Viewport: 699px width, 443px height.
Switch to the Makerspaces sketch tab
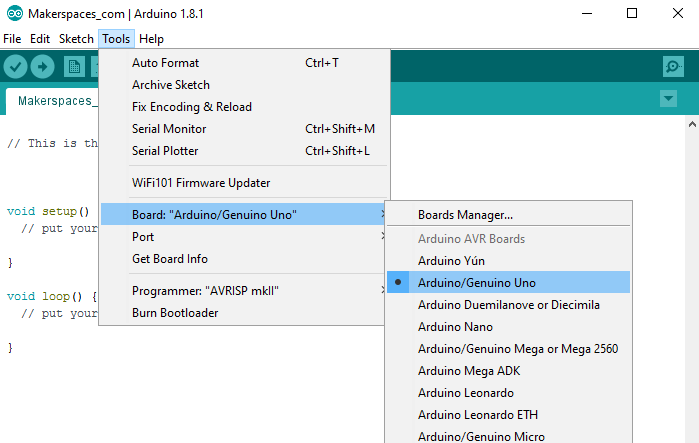[55, 101]
